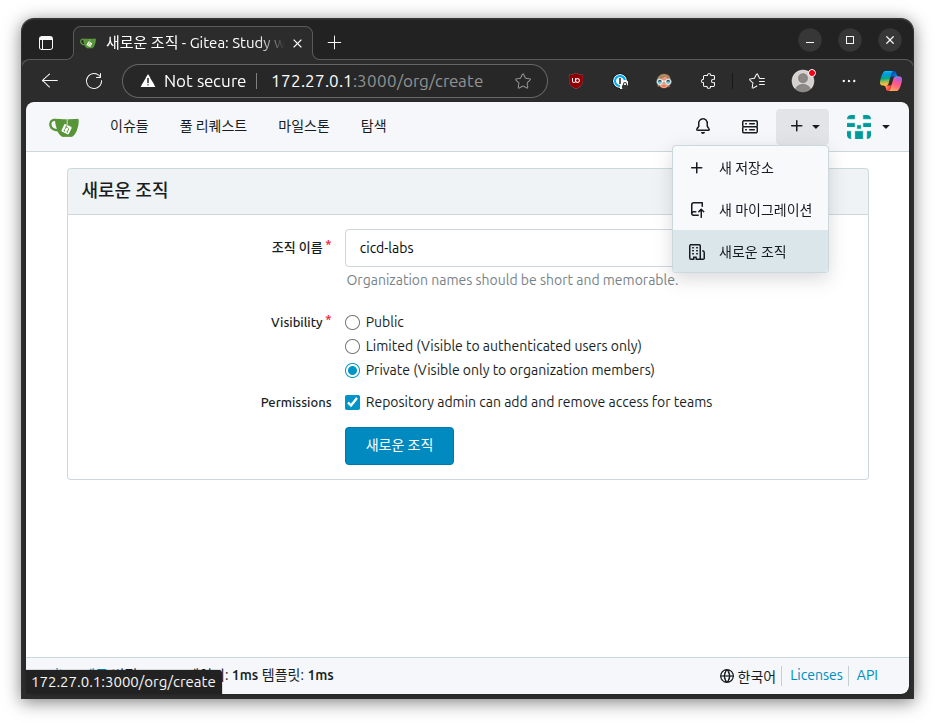This screenshot has width=935, height=723.
Task: Reload the page with refresh icon
Action: point(94,81)
